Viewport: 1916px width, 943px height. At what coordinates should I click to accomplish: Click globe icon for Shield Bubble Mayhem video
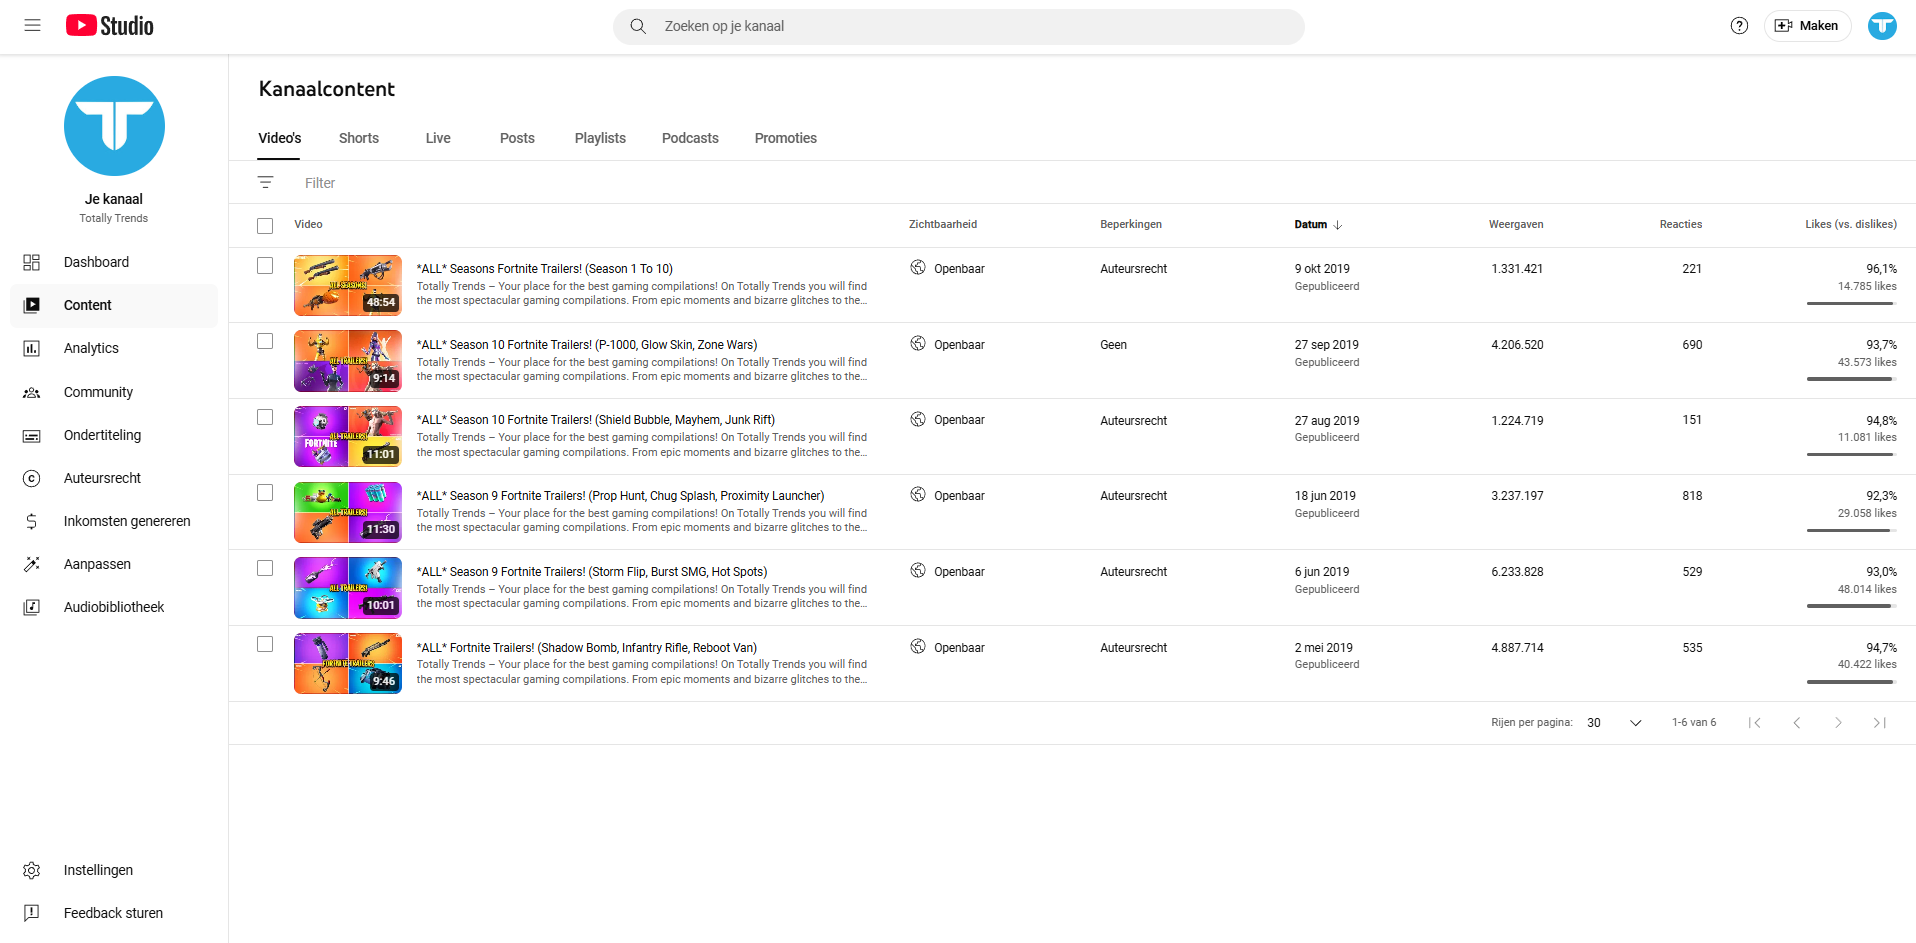click(918, 419)
